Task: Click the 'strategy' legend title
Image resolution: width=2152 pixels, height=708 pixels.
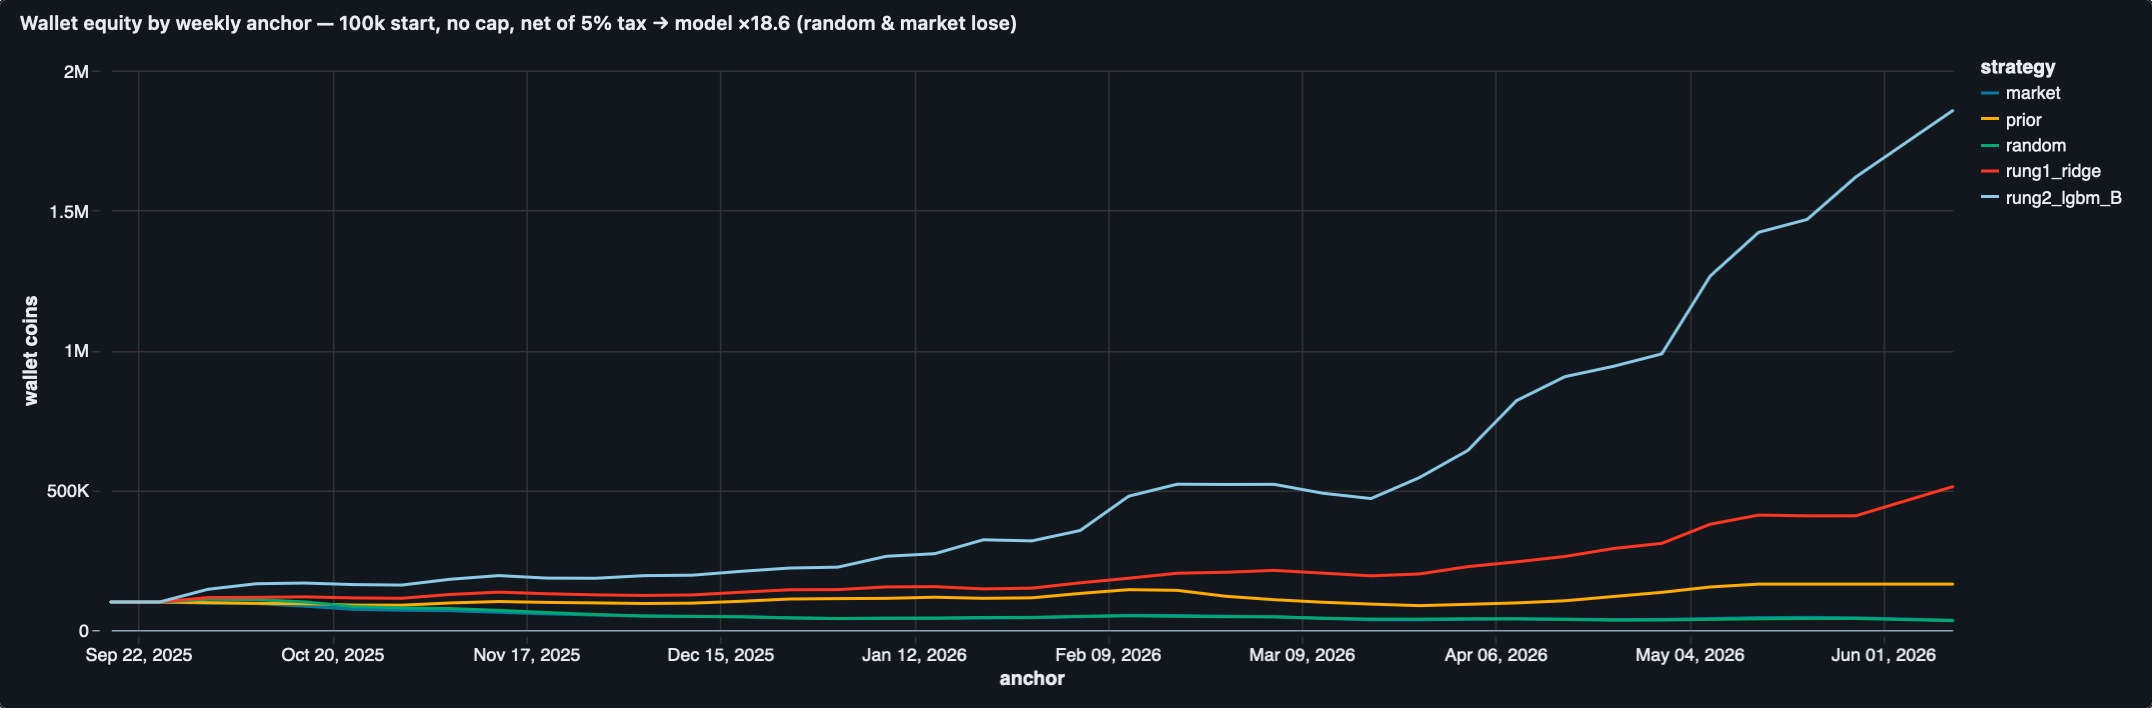Action: coord(2017,67)
